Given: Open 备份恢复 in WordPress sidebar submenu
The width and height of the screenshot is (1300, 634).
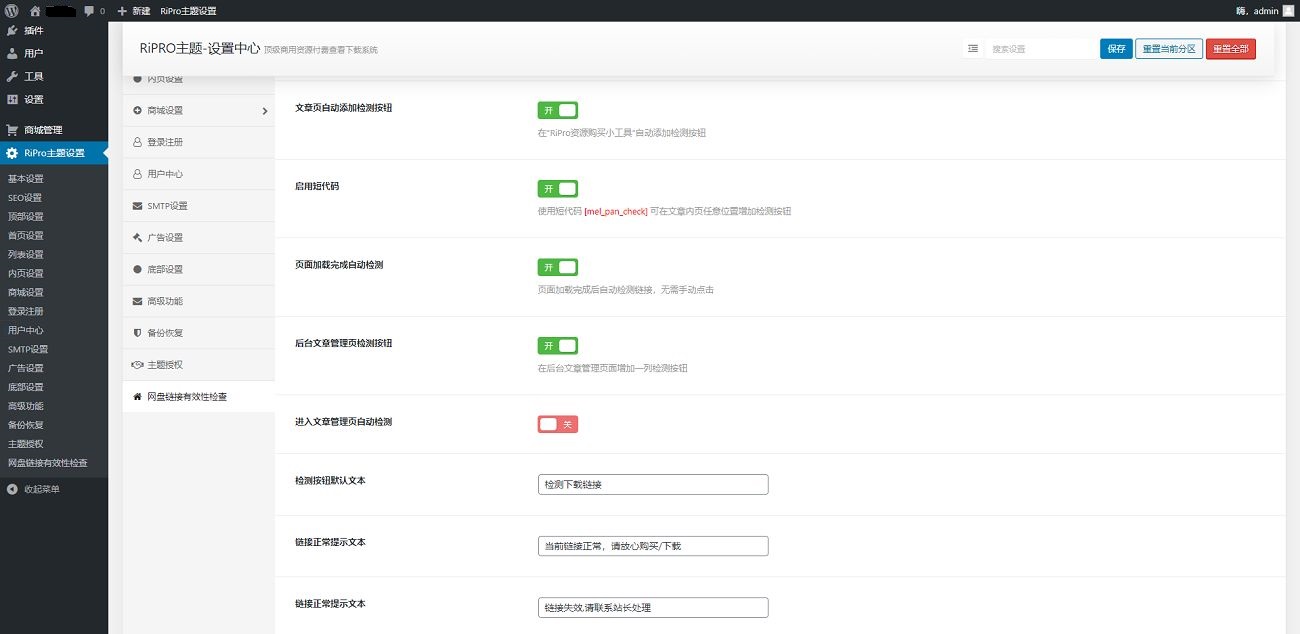Looking at the screenshot, I should click(26, 425).
